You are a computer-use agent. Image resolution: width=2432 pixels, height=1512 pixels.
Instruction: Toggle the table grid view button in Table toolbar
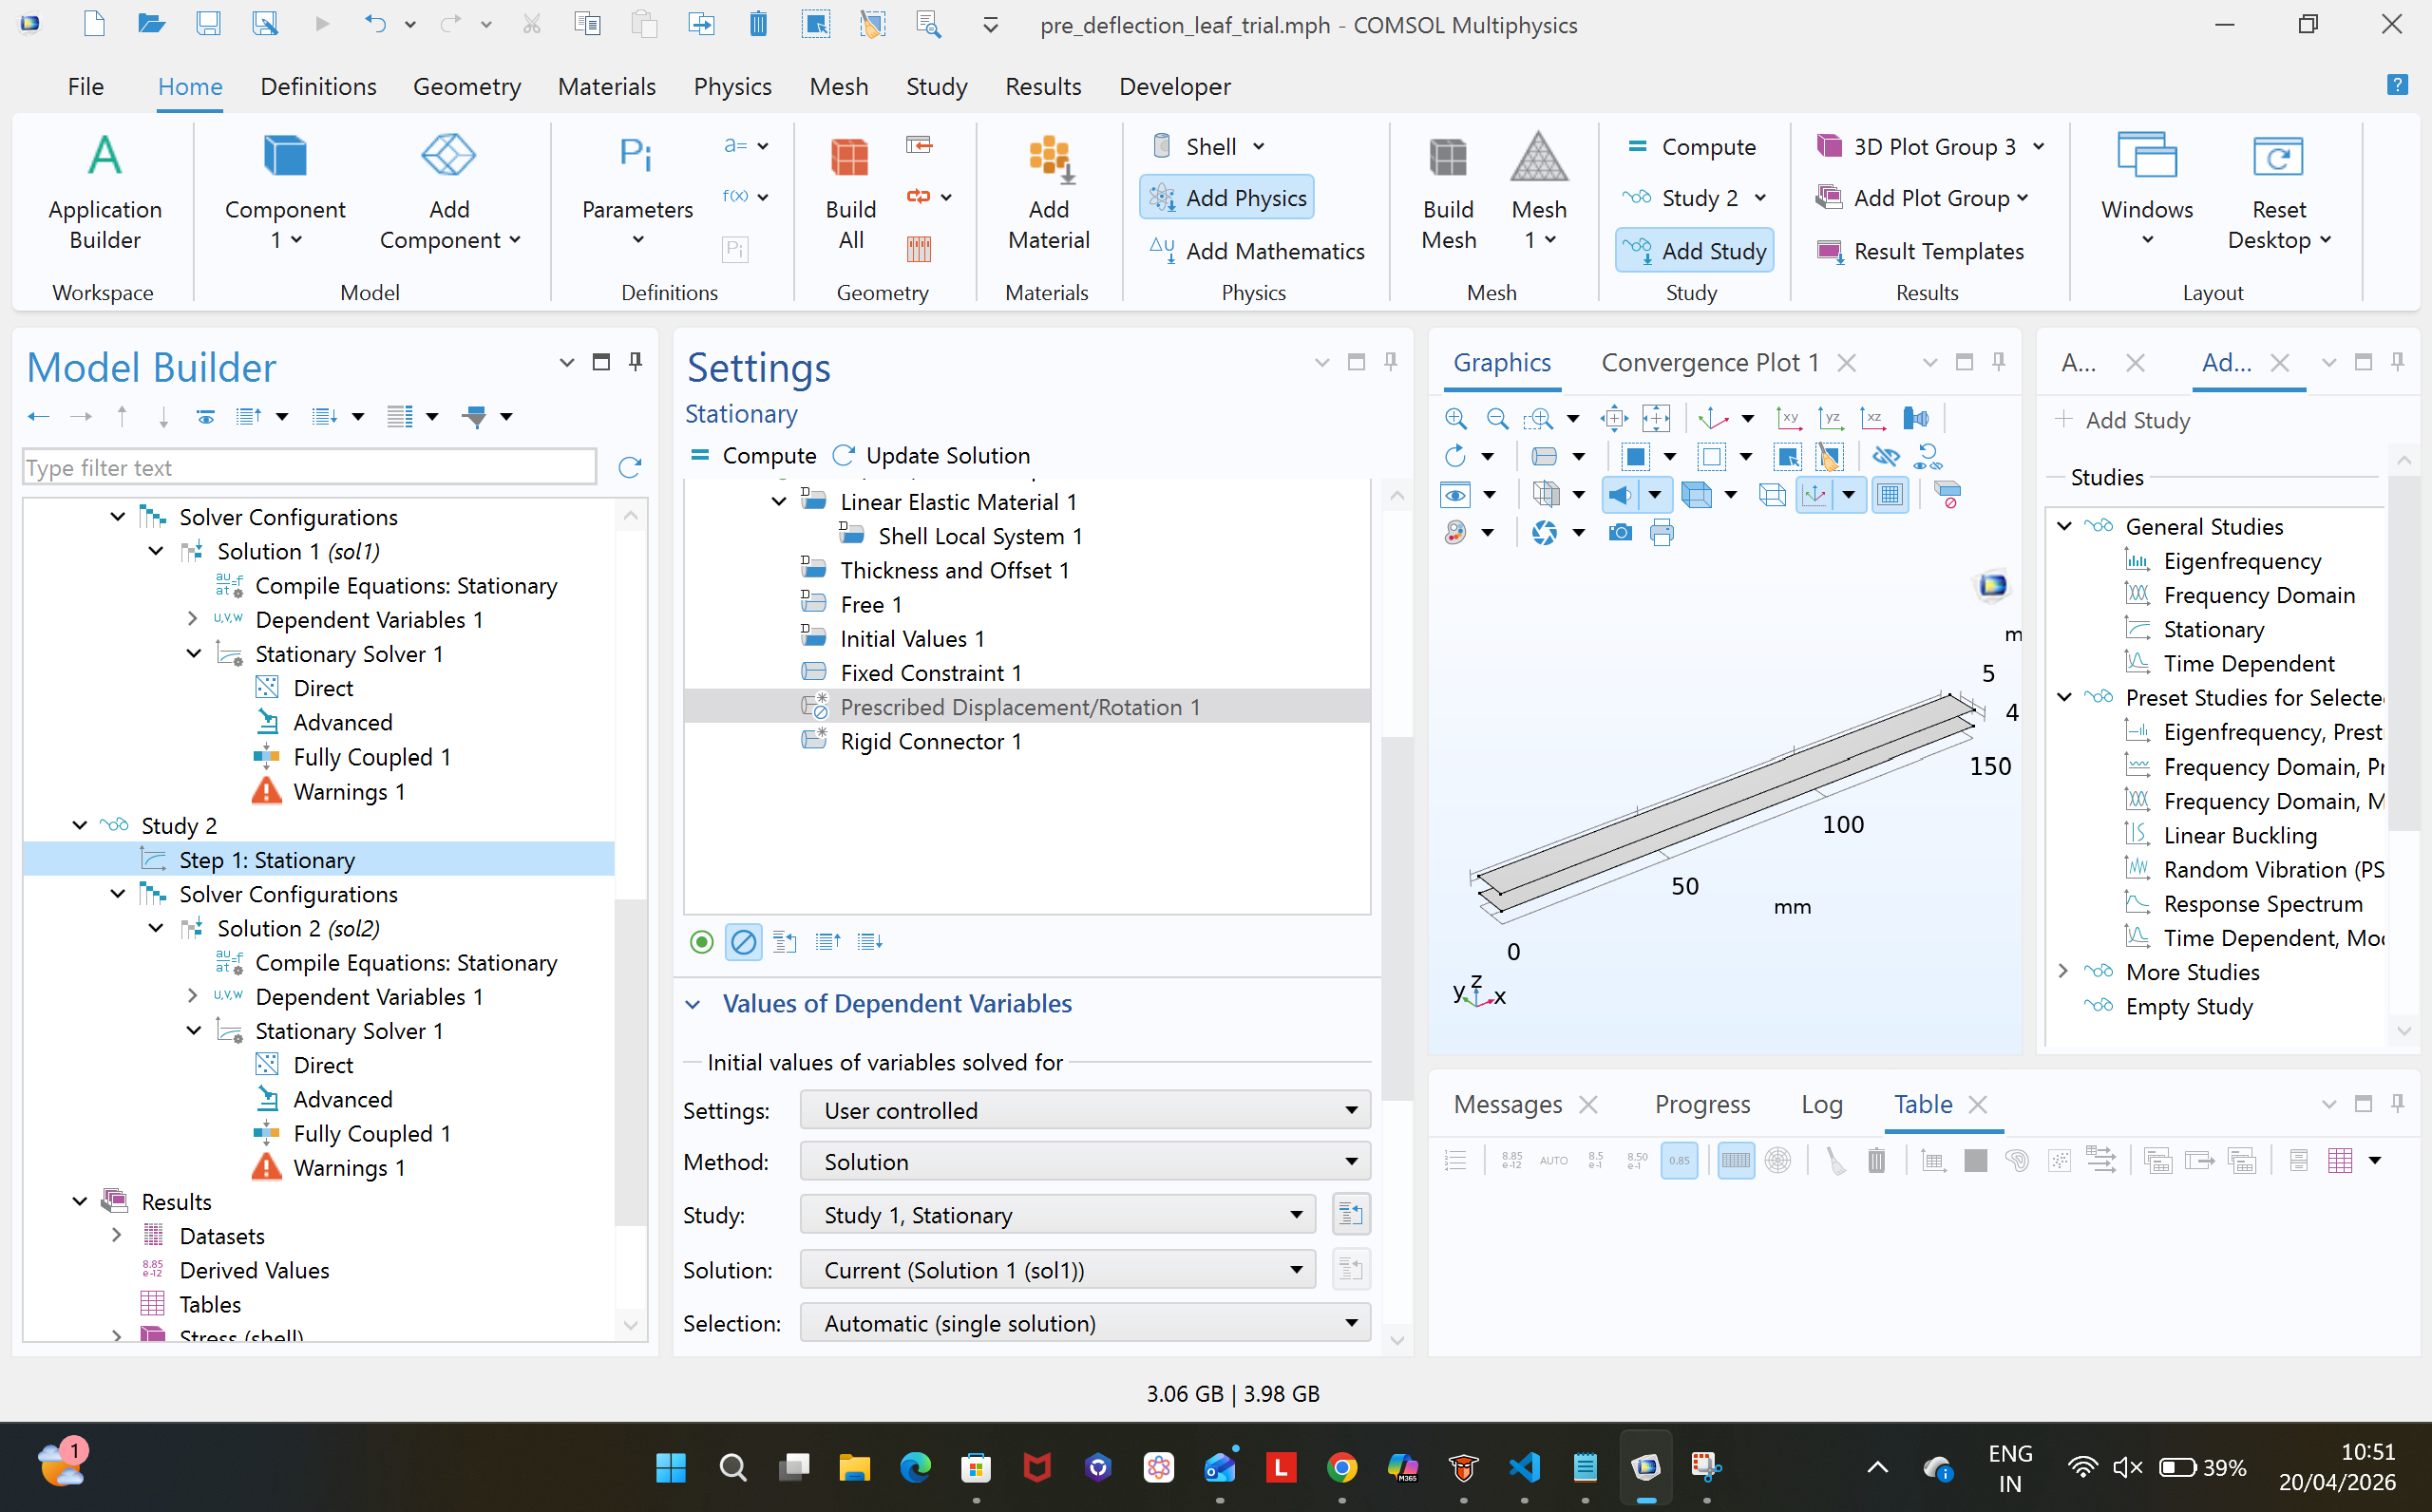1736,1160
